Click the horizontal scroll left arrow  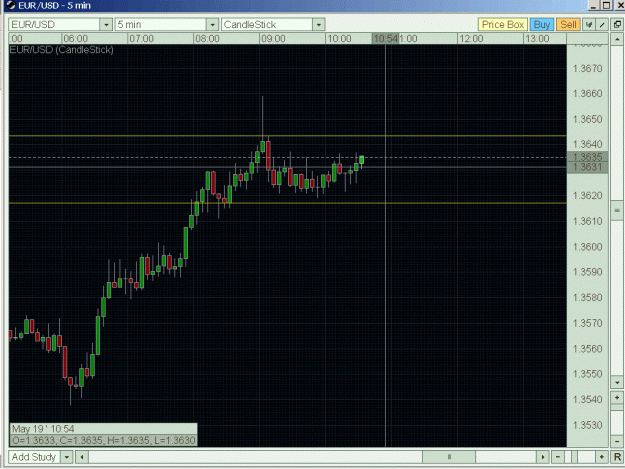coord(82,457)
